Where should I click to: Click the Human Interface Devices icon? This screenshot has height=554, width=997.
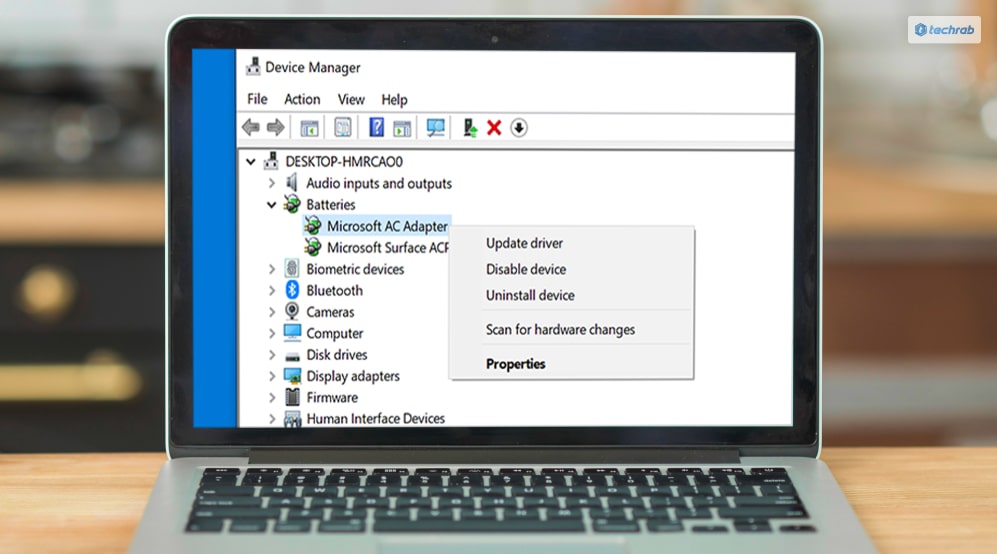[x=292, y=419]
